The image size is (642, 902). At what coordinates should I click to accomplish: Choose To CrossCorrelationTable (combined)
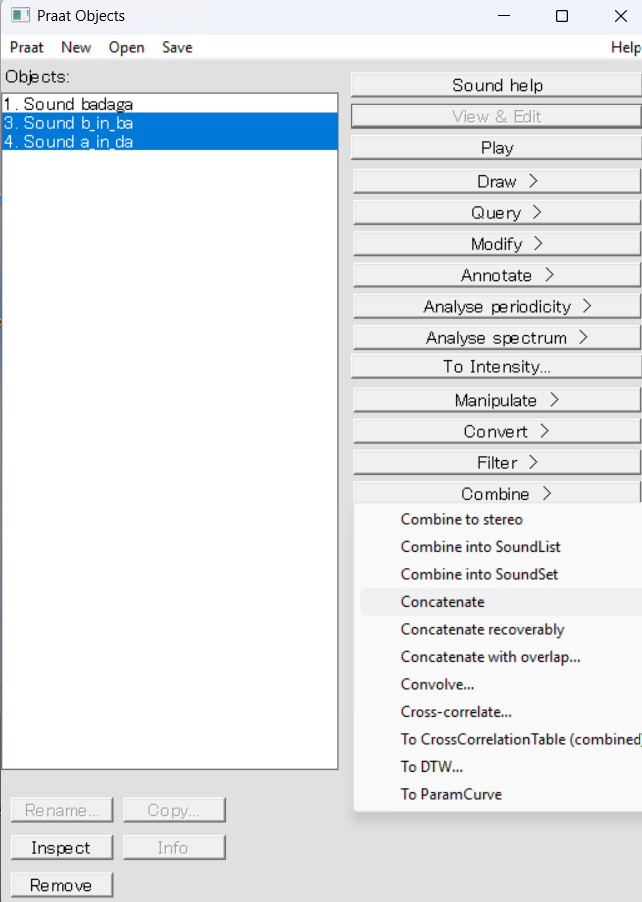point(501,739)
